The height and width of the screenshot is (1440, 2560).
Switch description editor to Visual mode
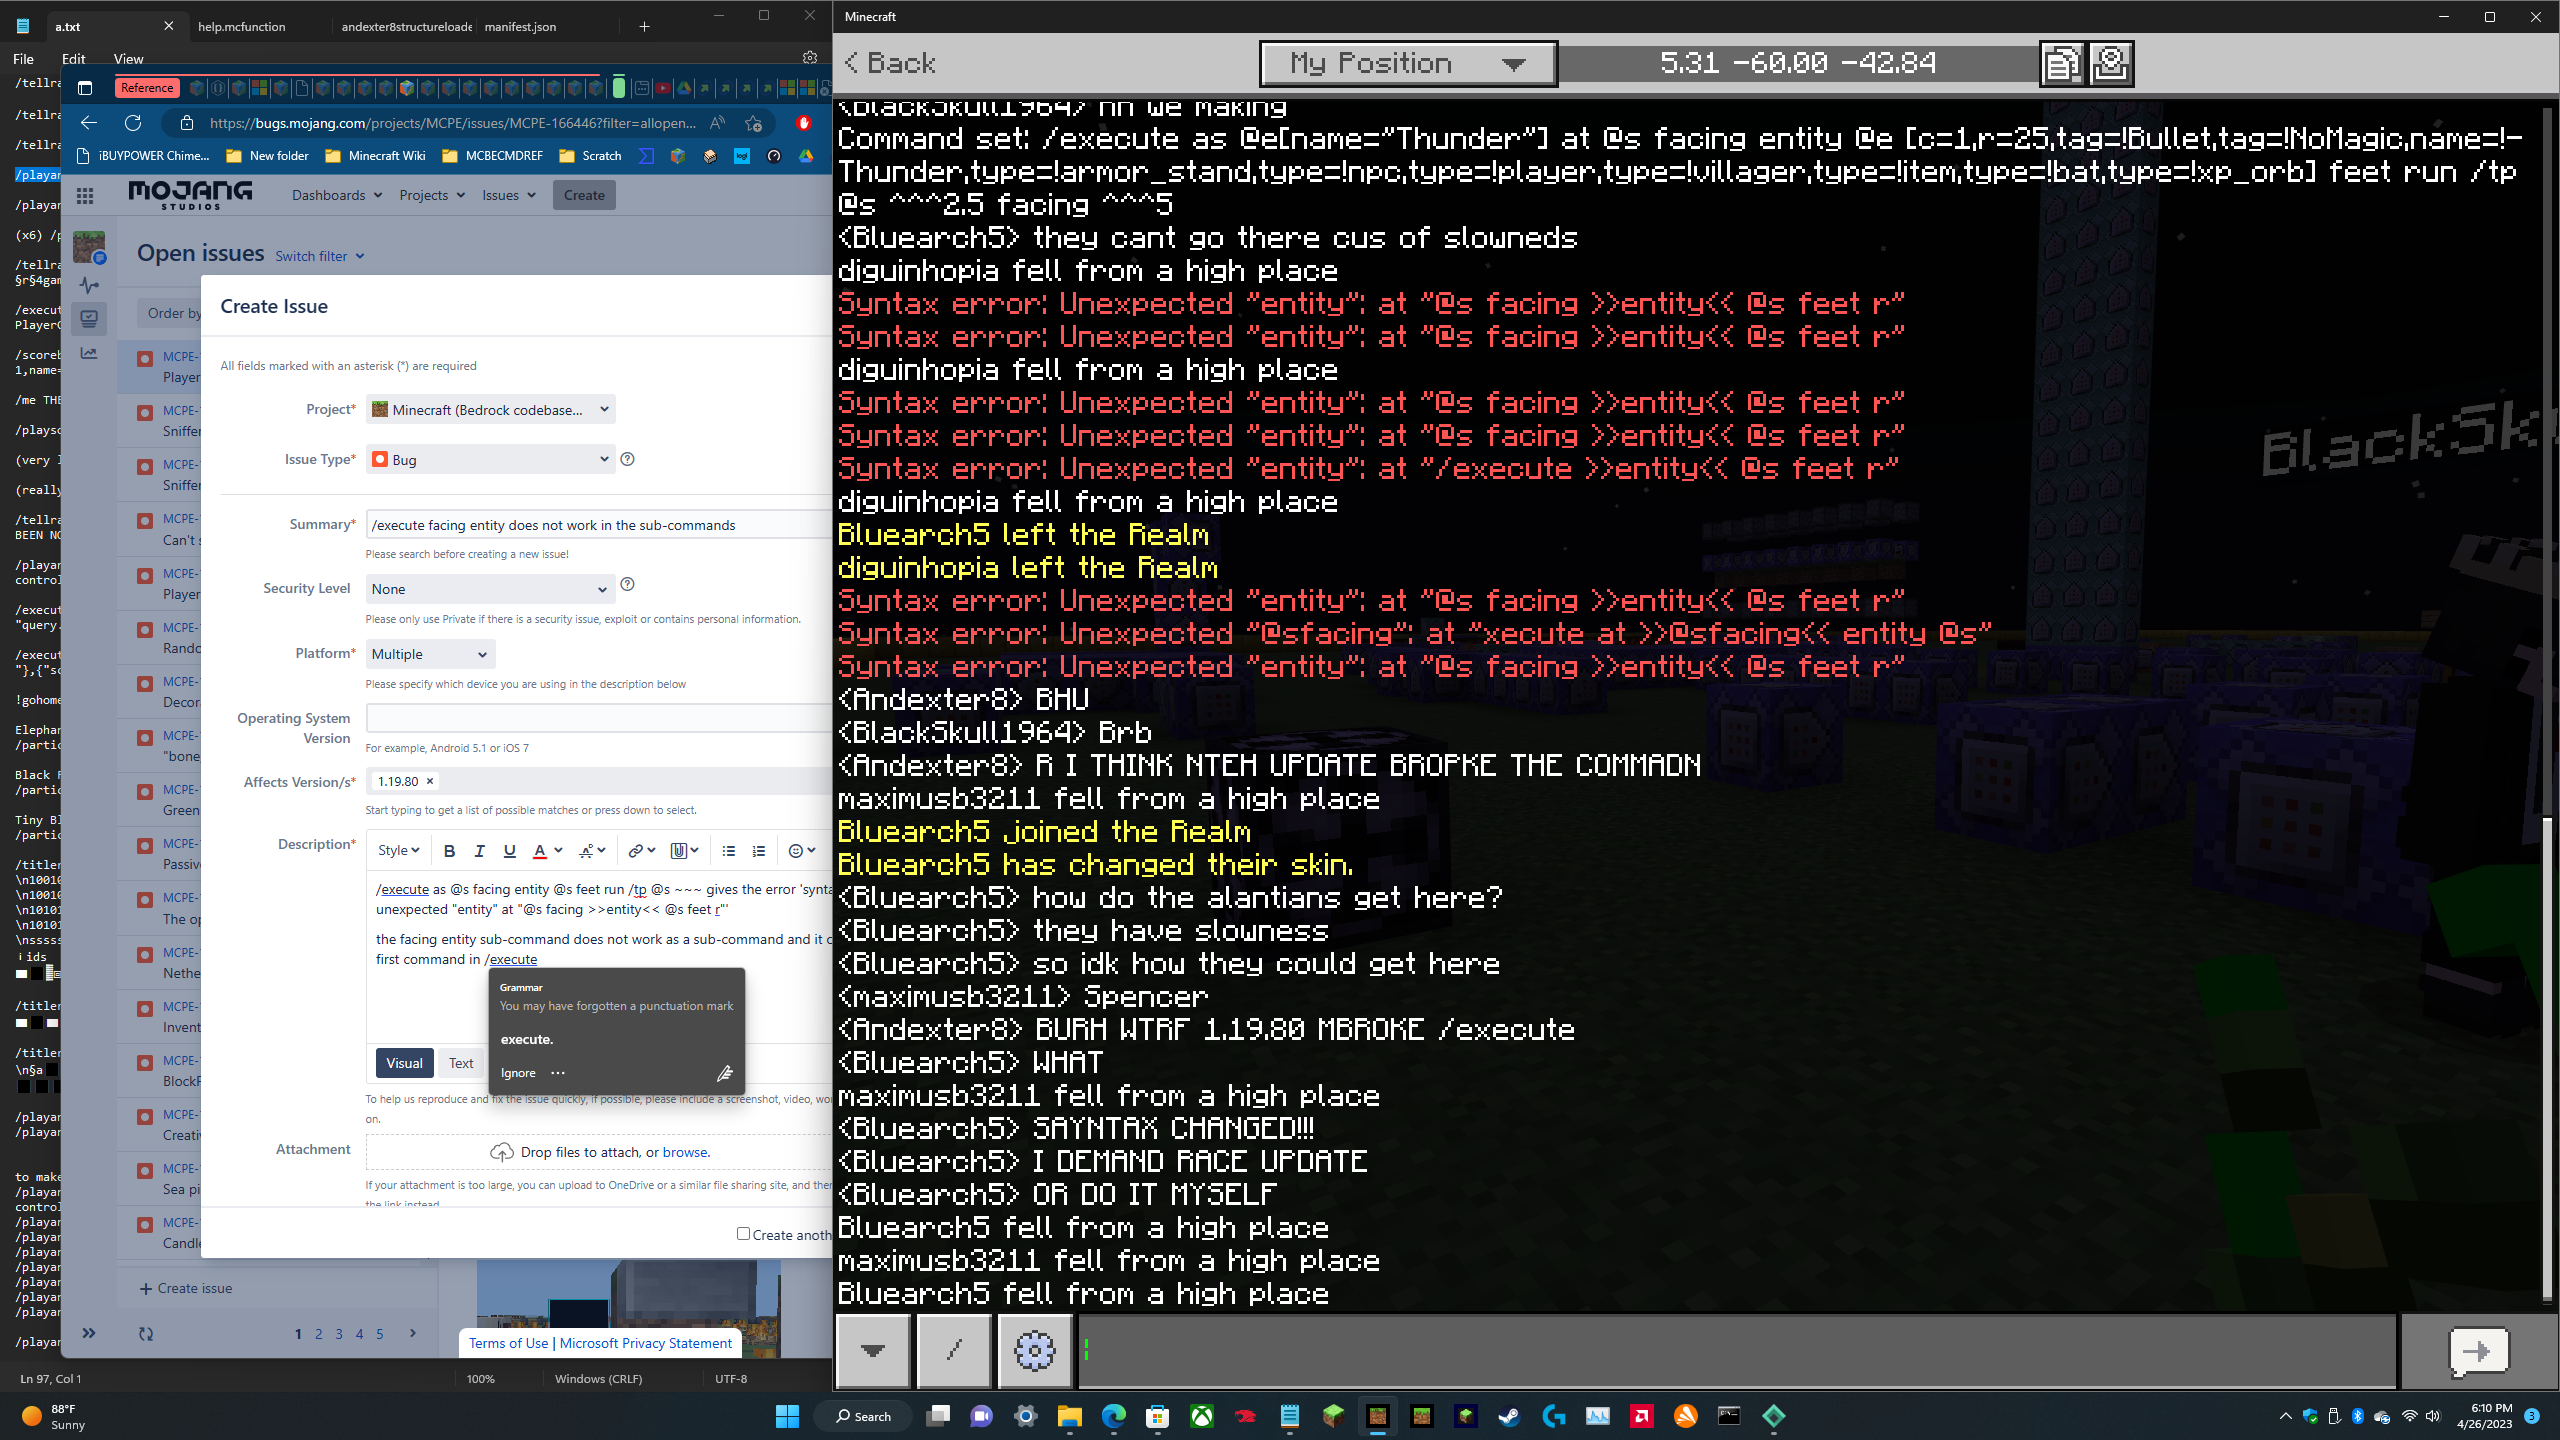pyautogui.click(x=404, y=1063)
